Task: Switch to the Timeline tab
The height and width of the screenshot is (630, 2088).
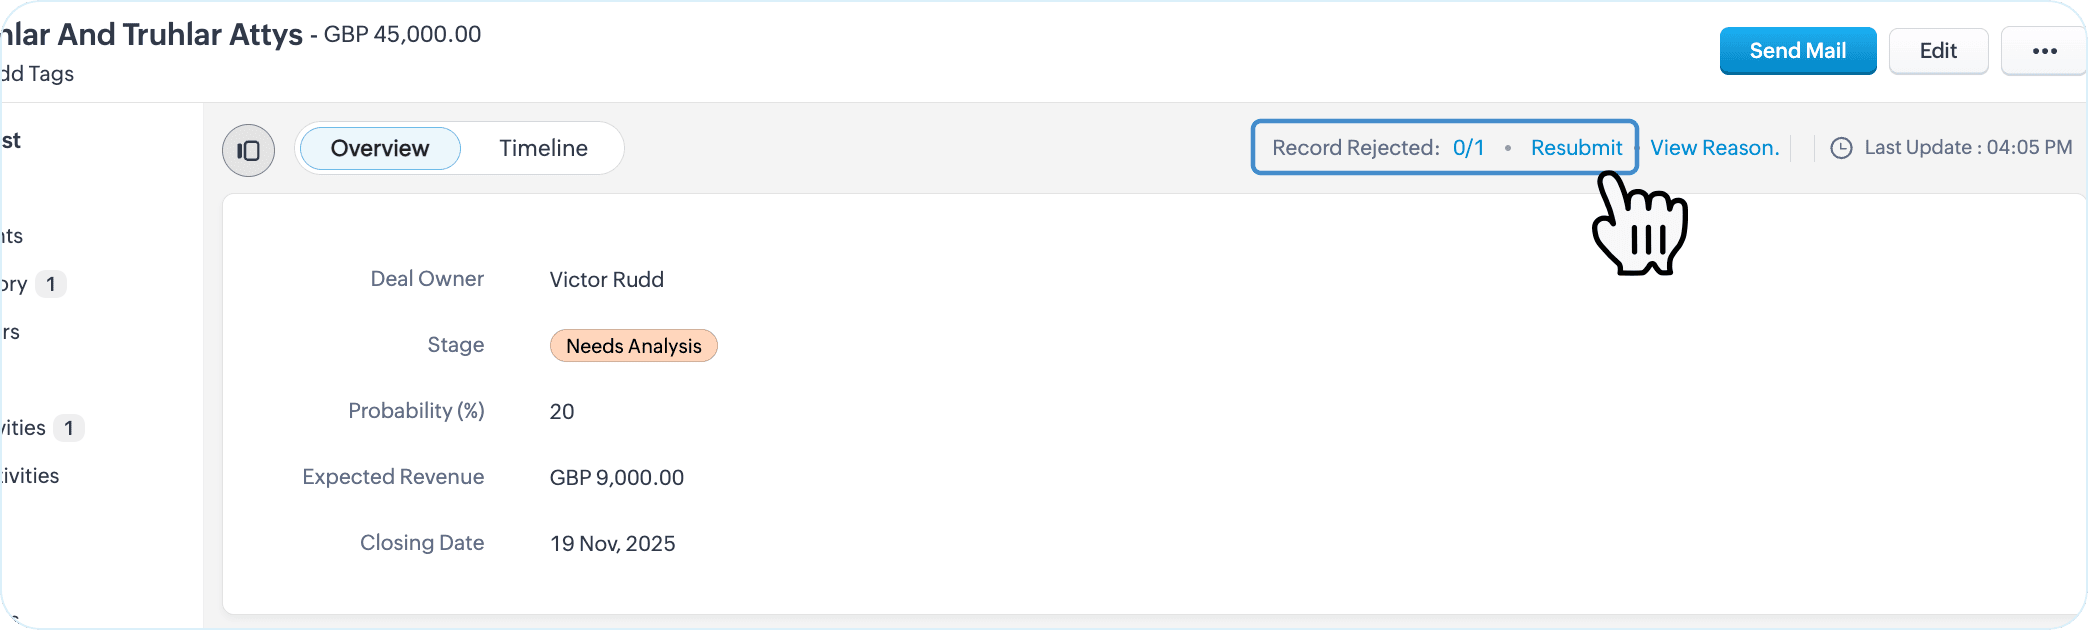Action: click(543, 148)
